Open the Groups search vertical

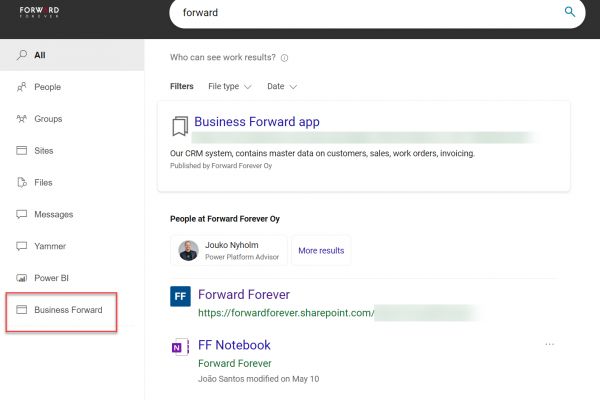point(48,119)
